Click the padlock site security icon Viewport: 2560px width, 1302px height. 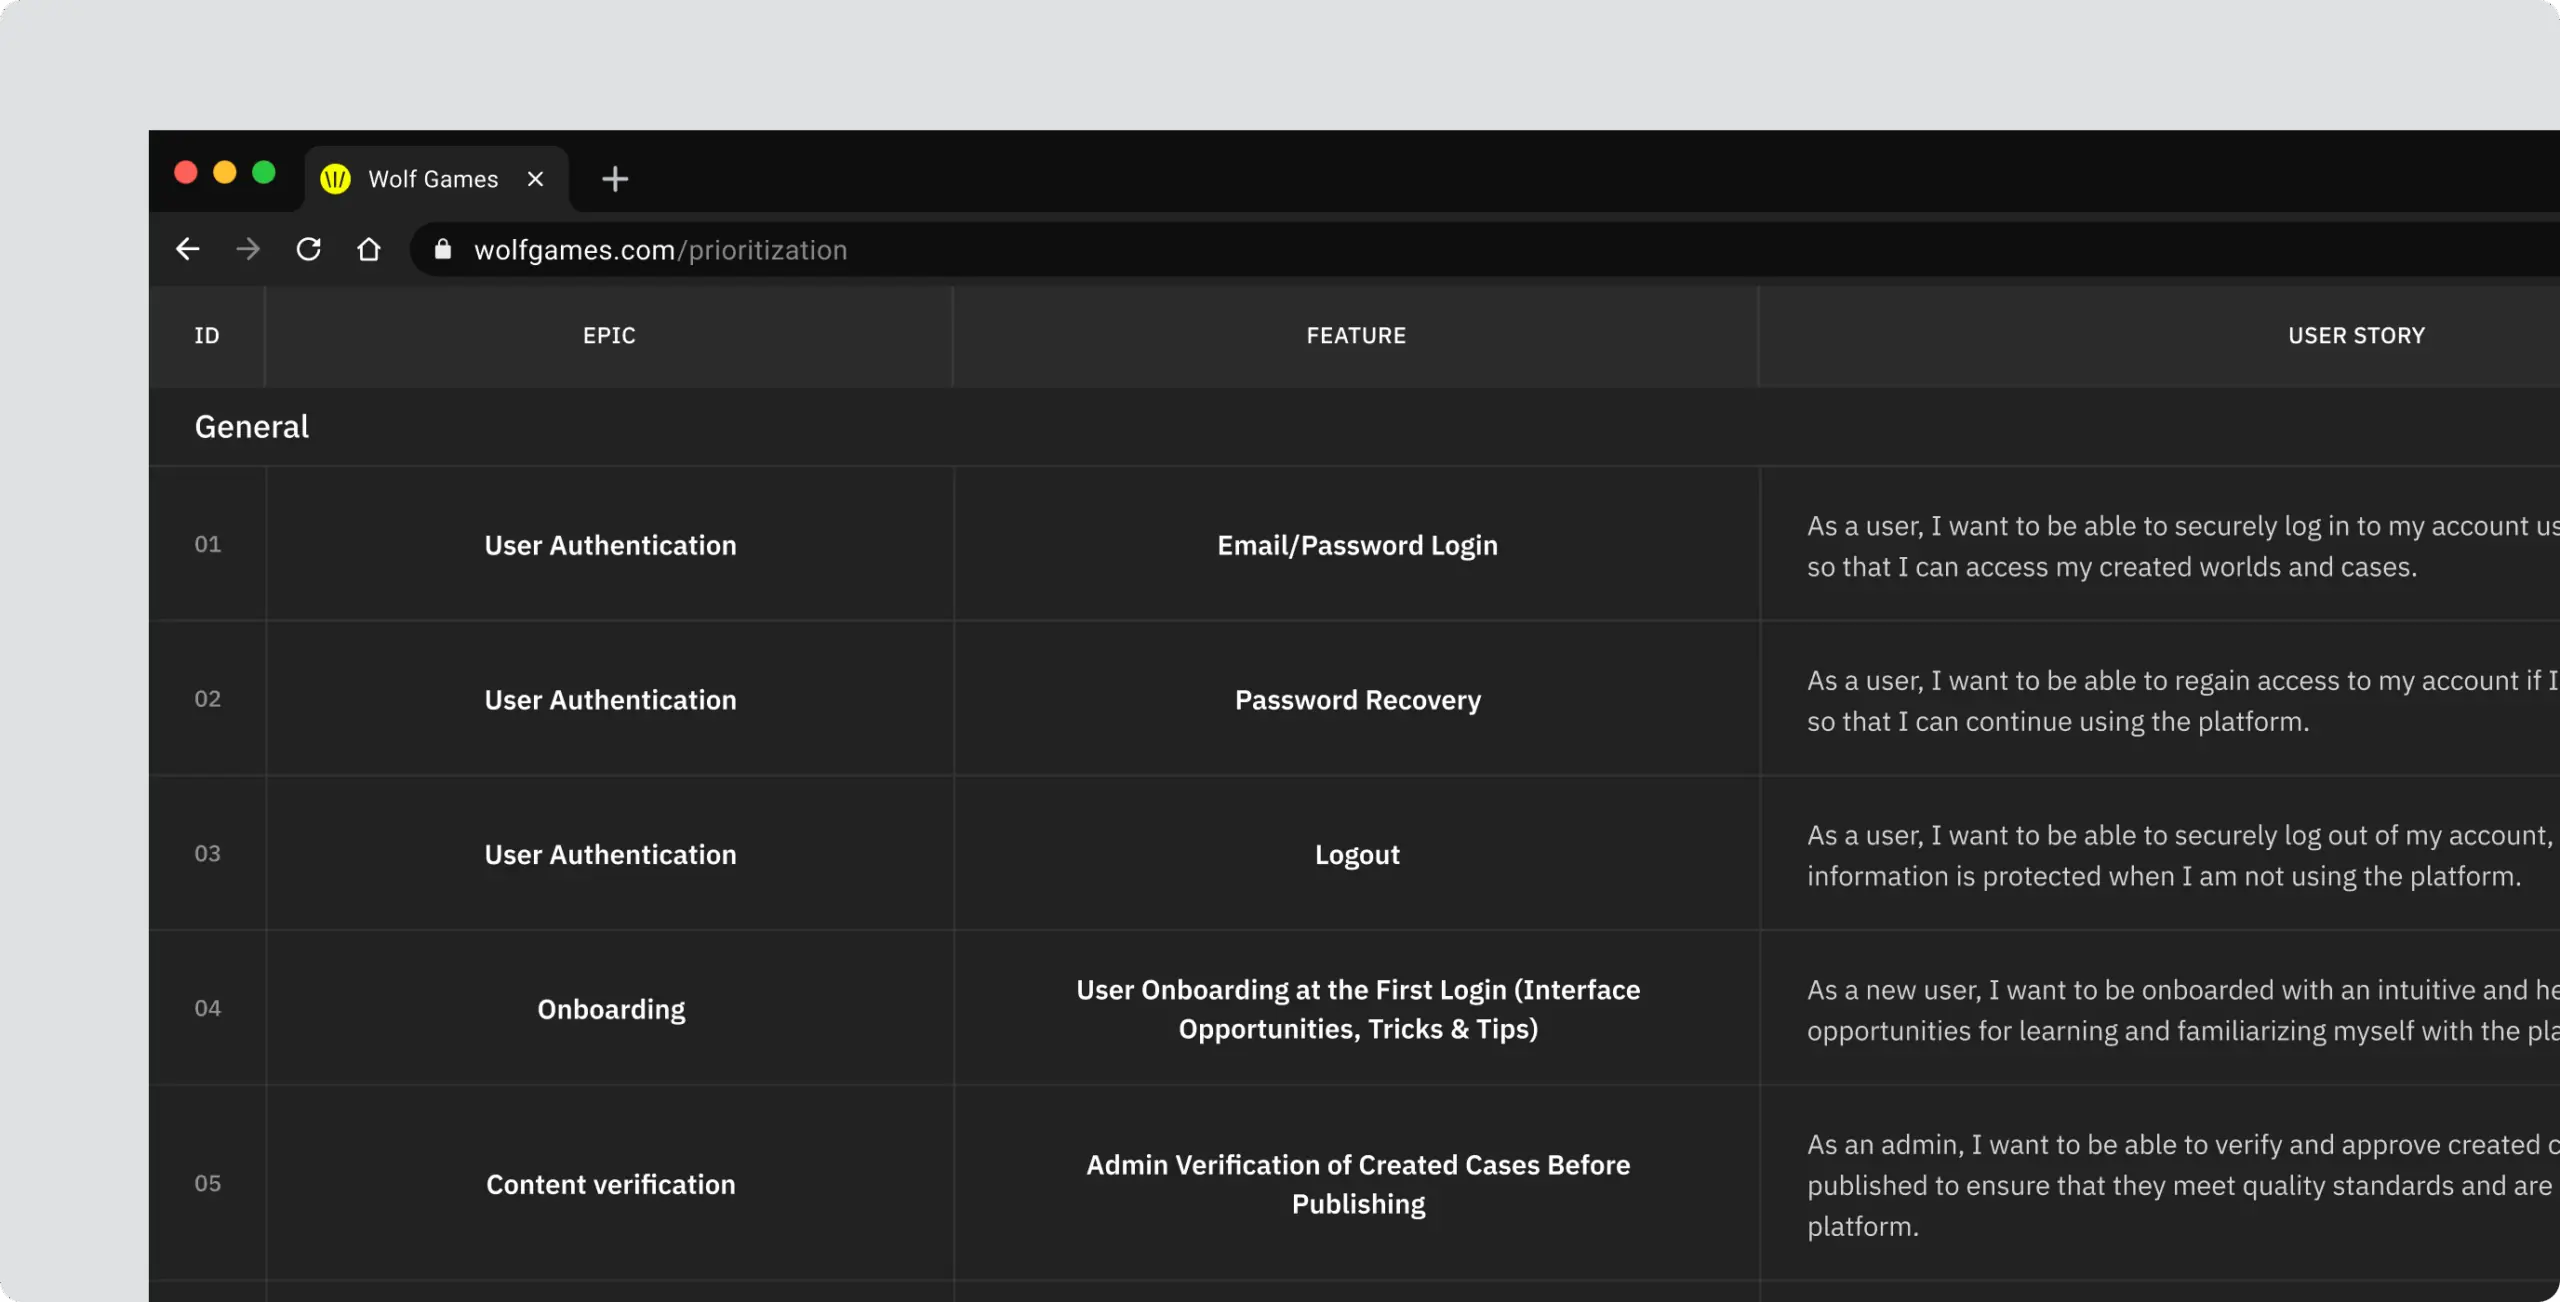[x=443, y=250]
